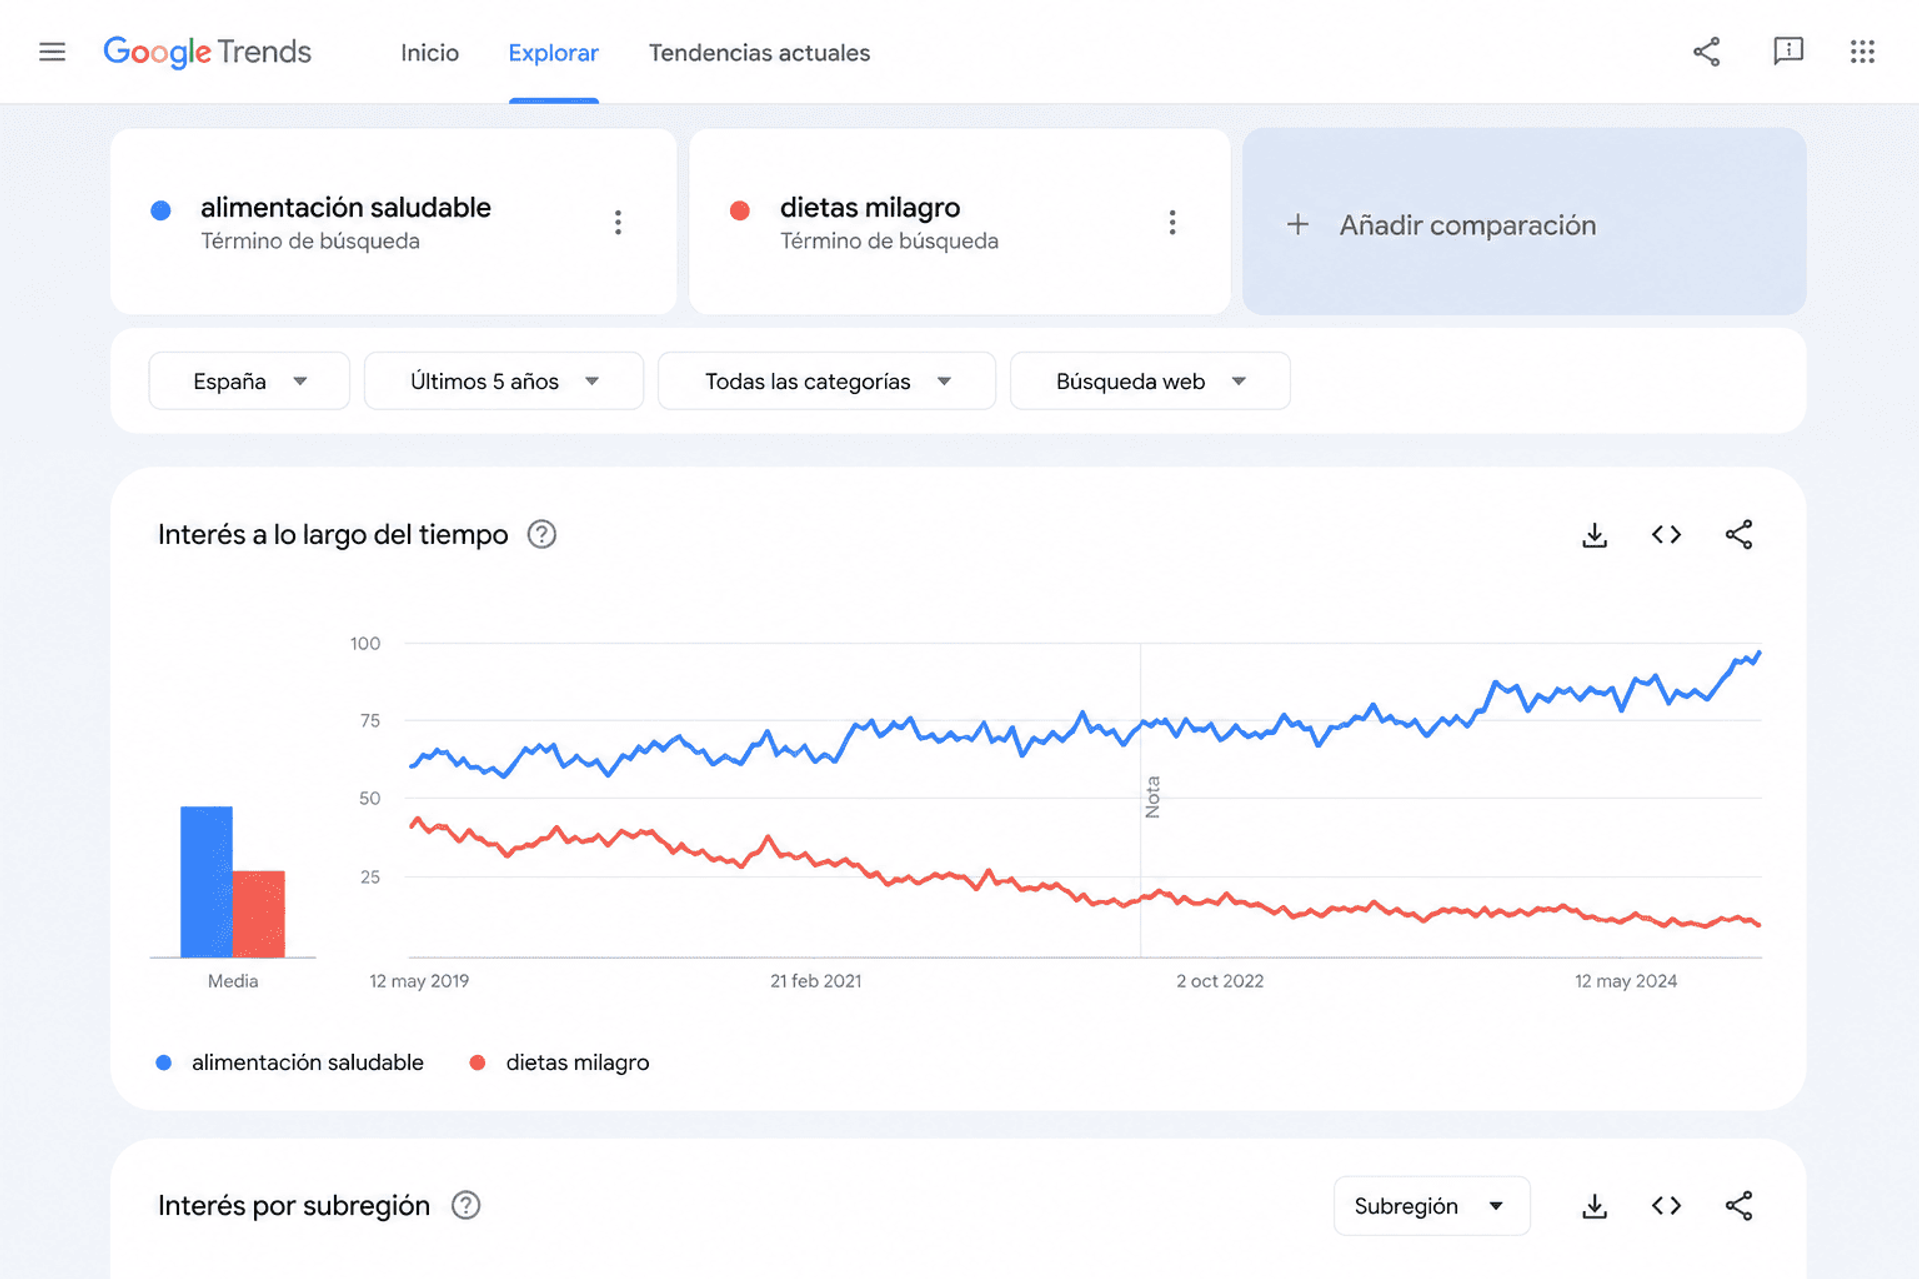Edit the dietas milagro search term
1919x1279 pixels.
(870, 208)
